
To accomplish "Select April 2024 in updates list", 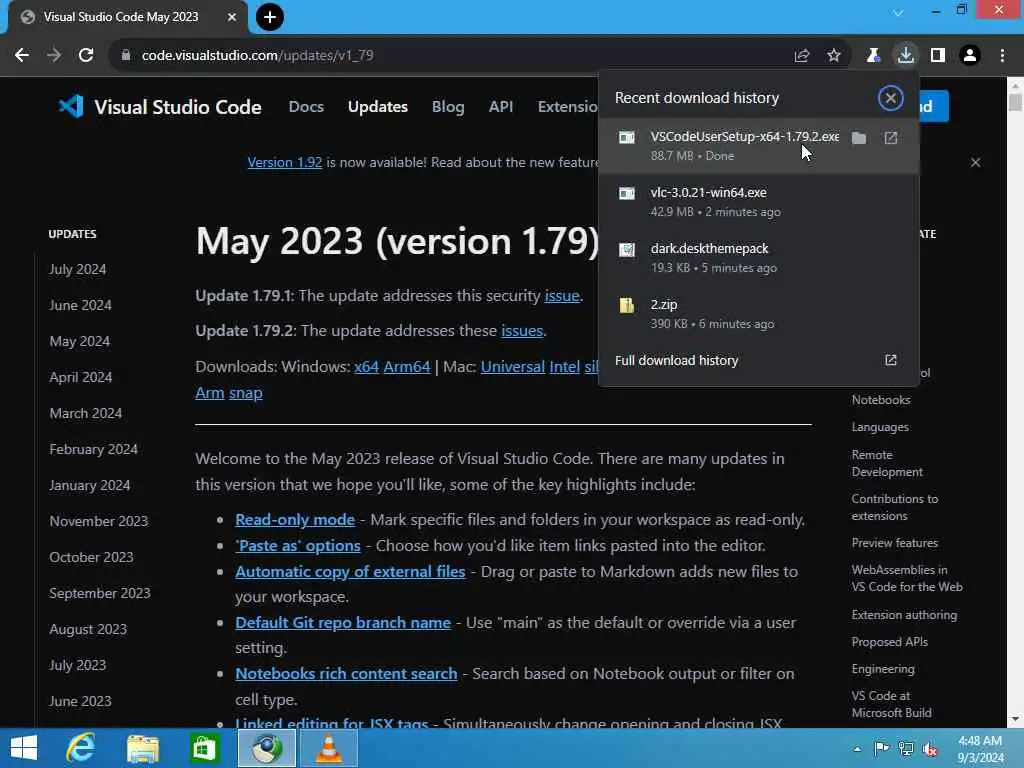I will (x=81, y=377).
